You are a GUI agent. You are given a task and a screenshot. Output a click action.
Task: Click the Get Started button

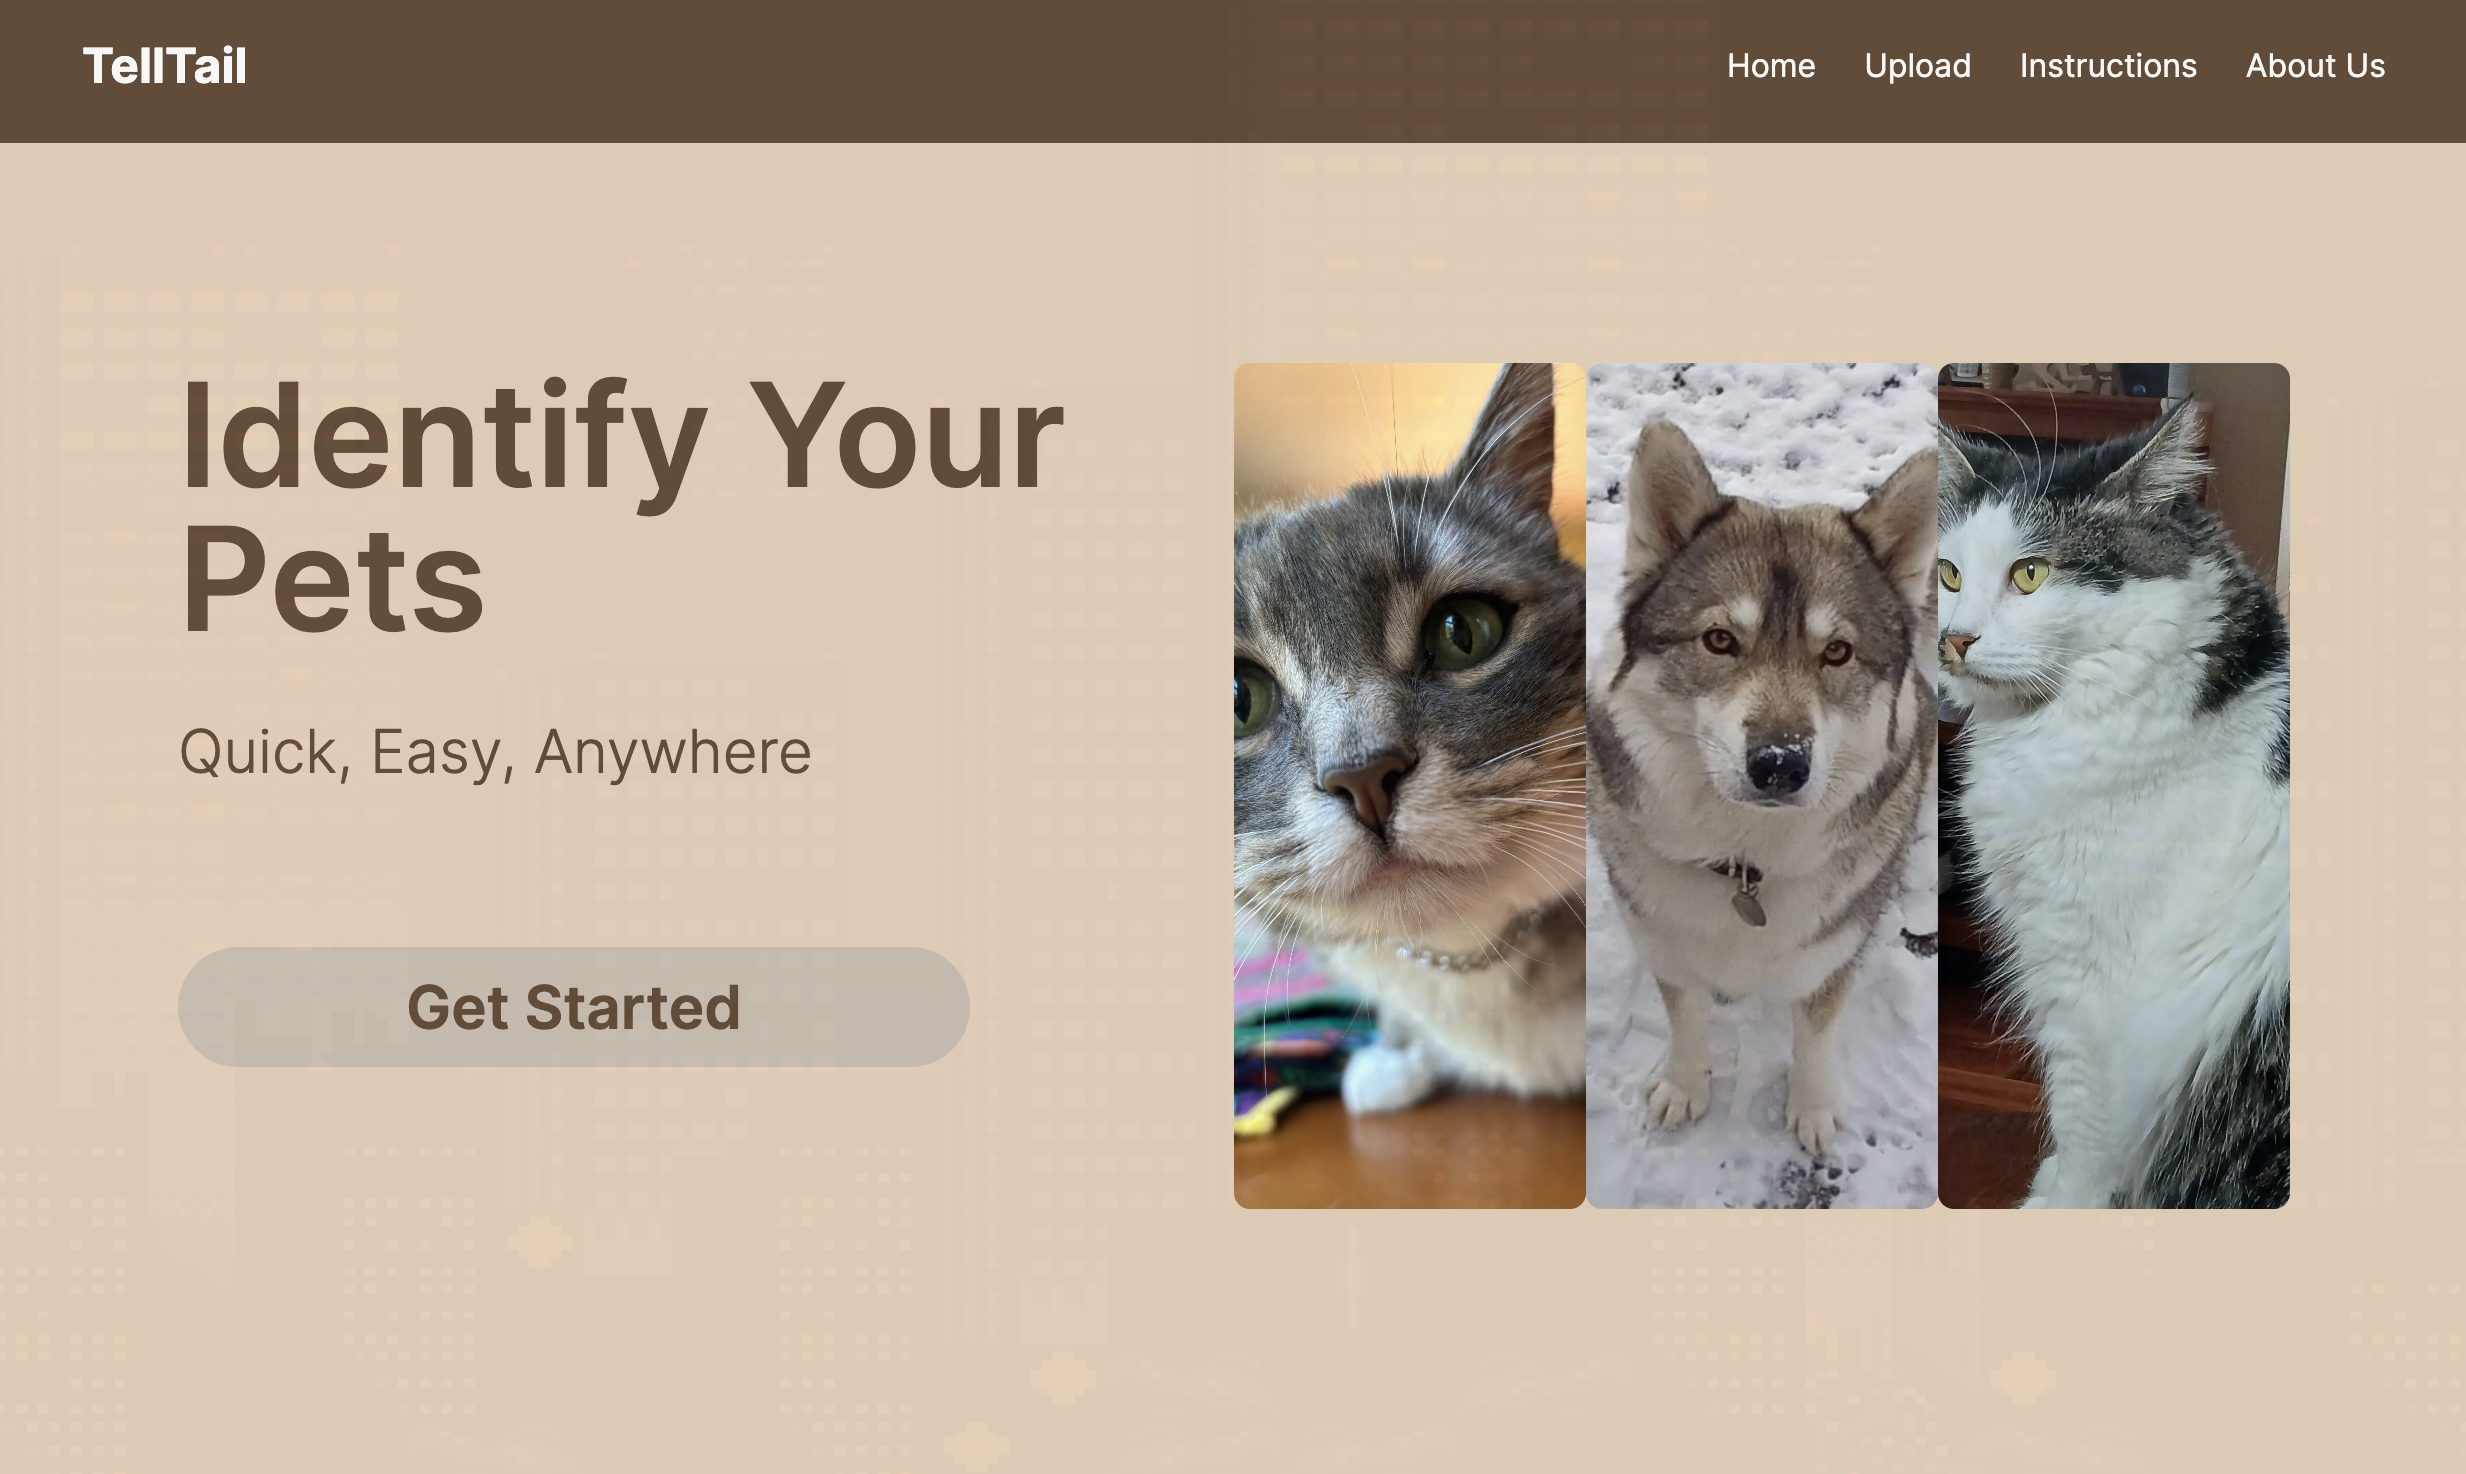[574, 1007]
